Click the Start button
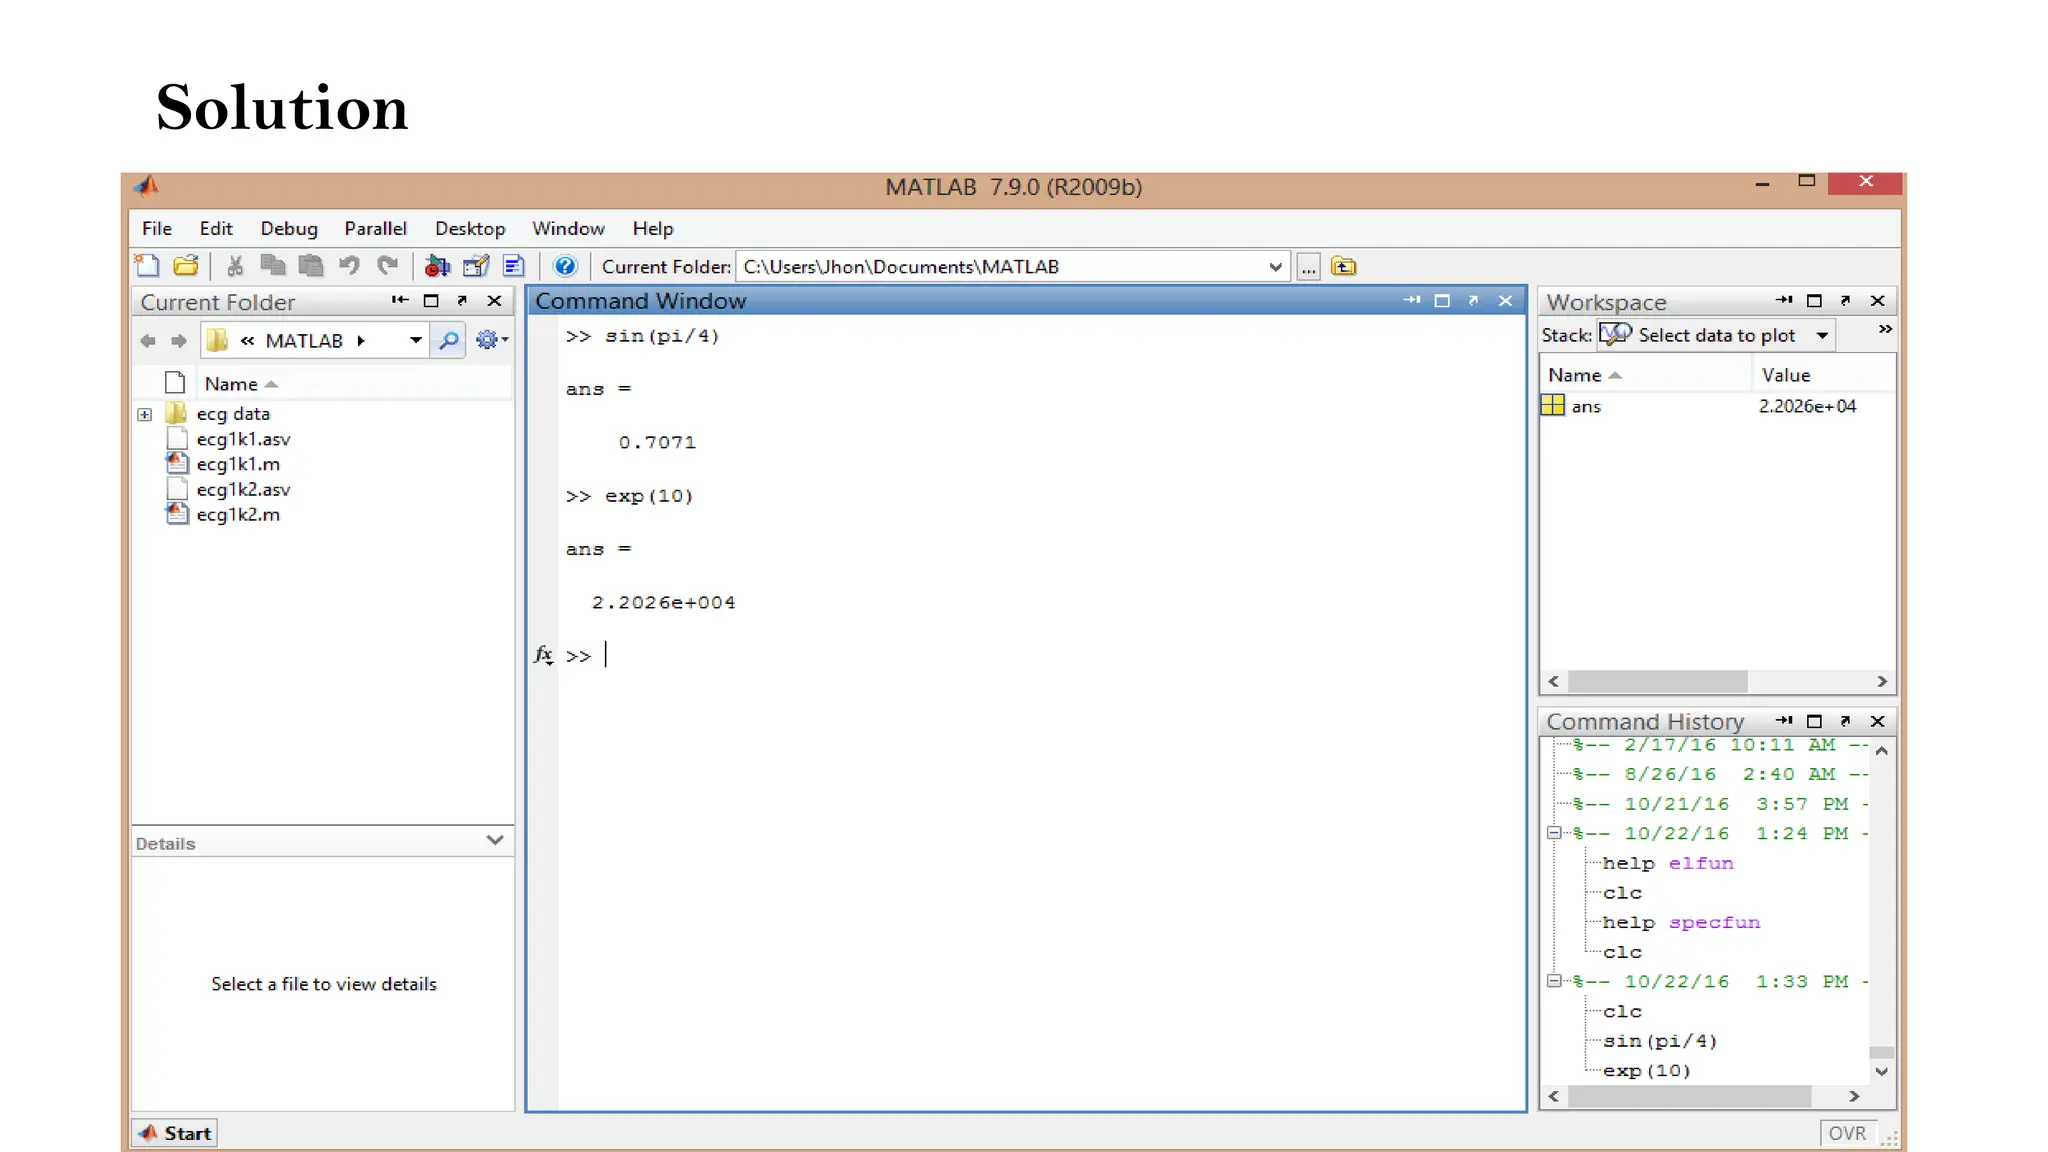Screen dimensions: 2048x1152 pyautogui.click(x=175, y=1133)
